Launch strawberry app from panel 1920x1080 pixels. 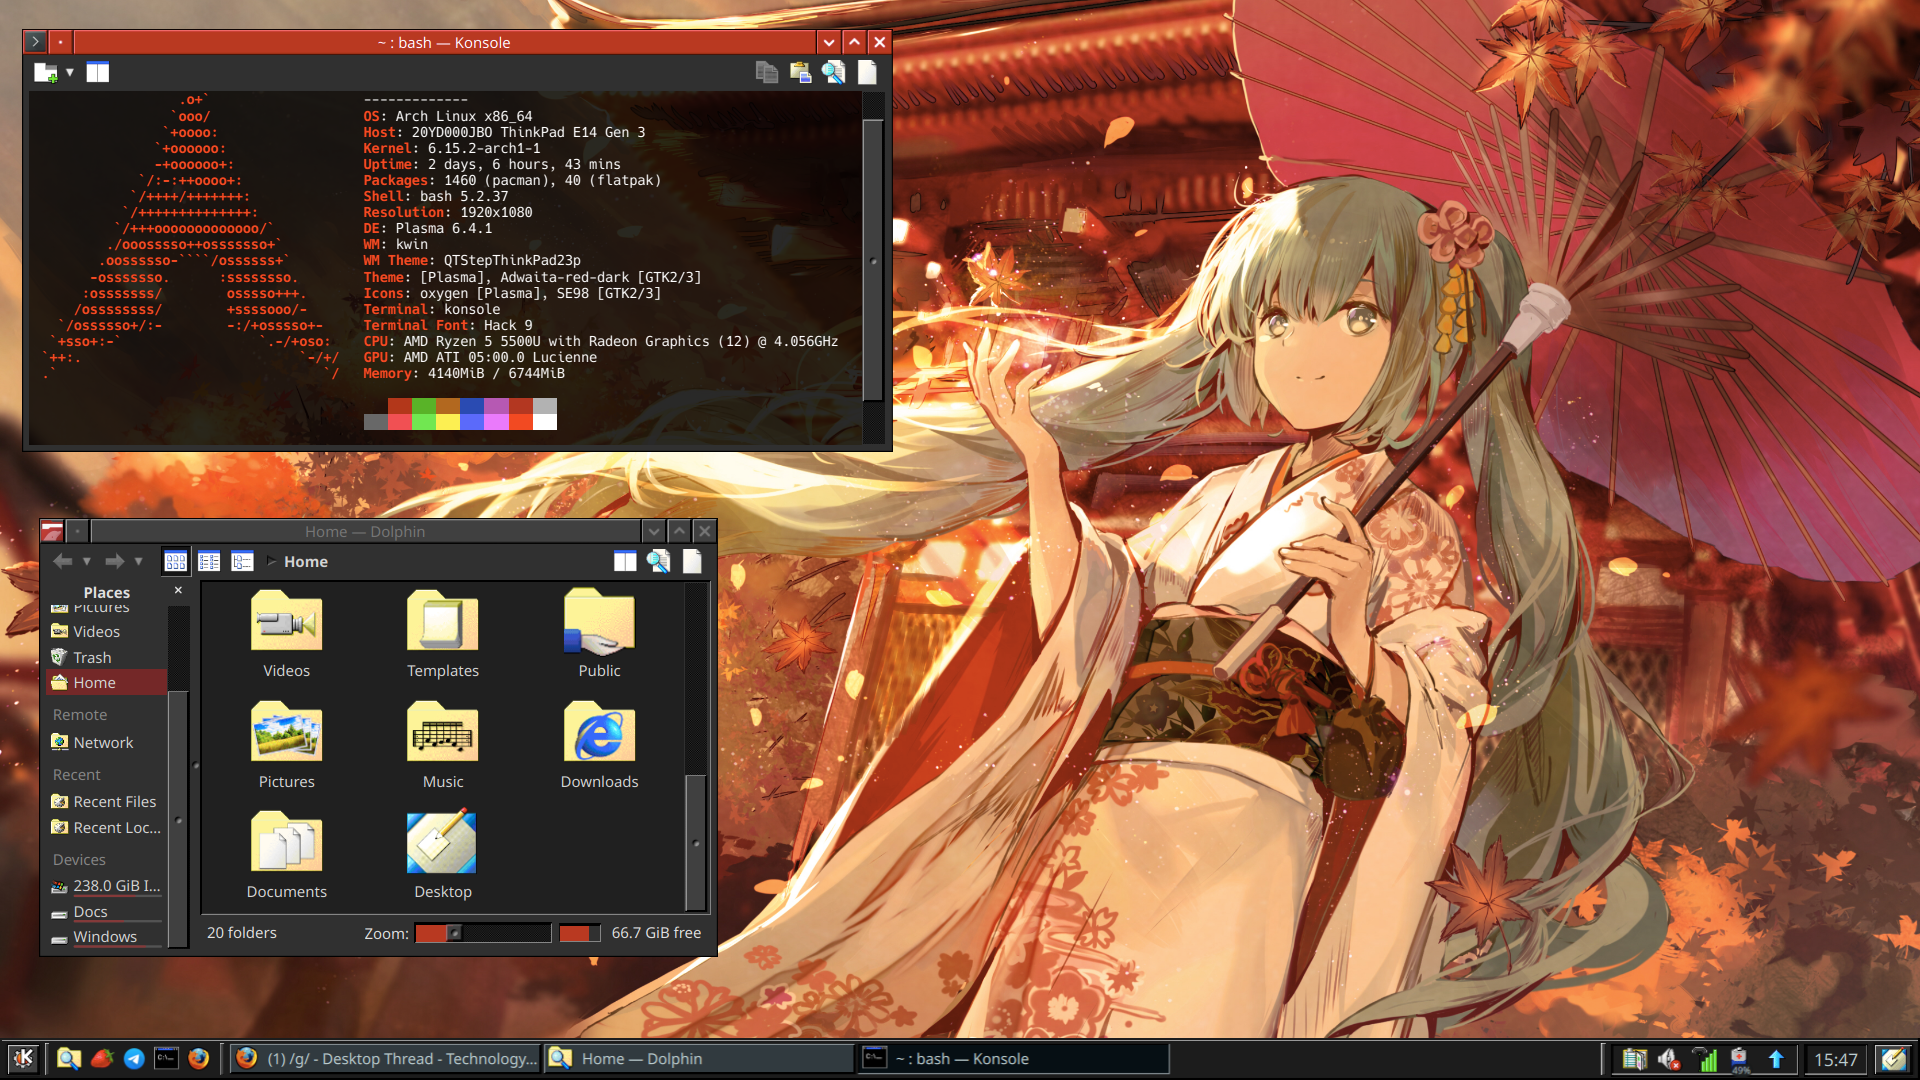101,1058
